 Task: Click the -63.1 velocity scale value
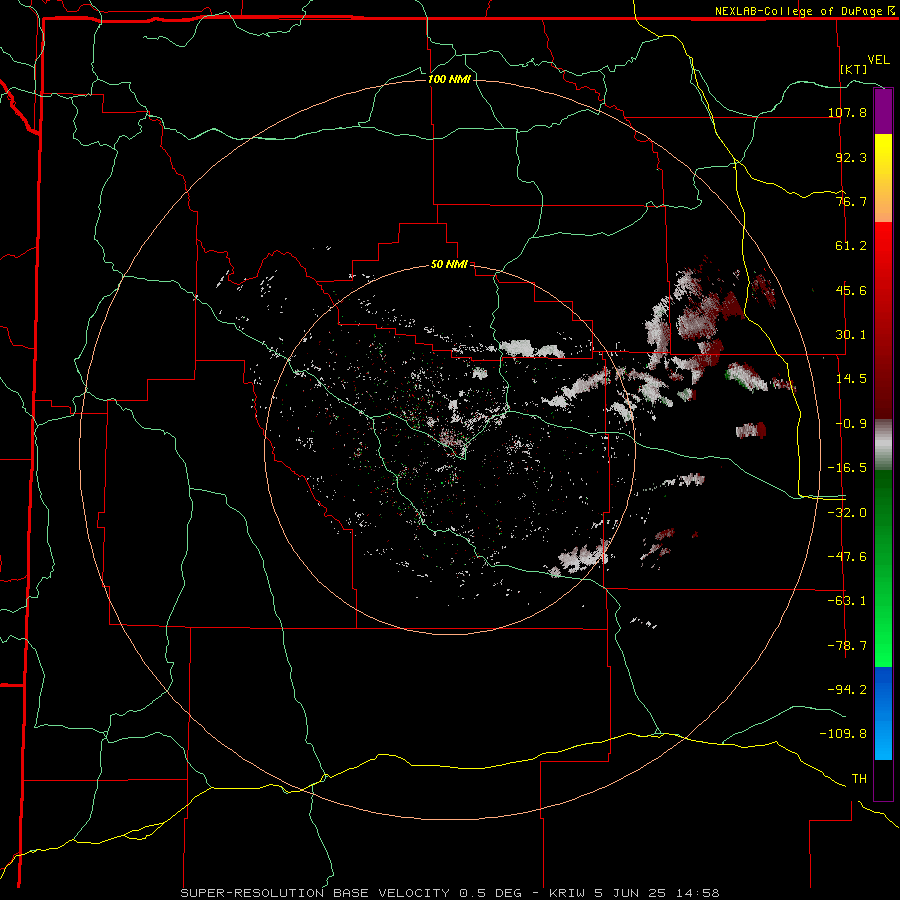tap(847, 601)
